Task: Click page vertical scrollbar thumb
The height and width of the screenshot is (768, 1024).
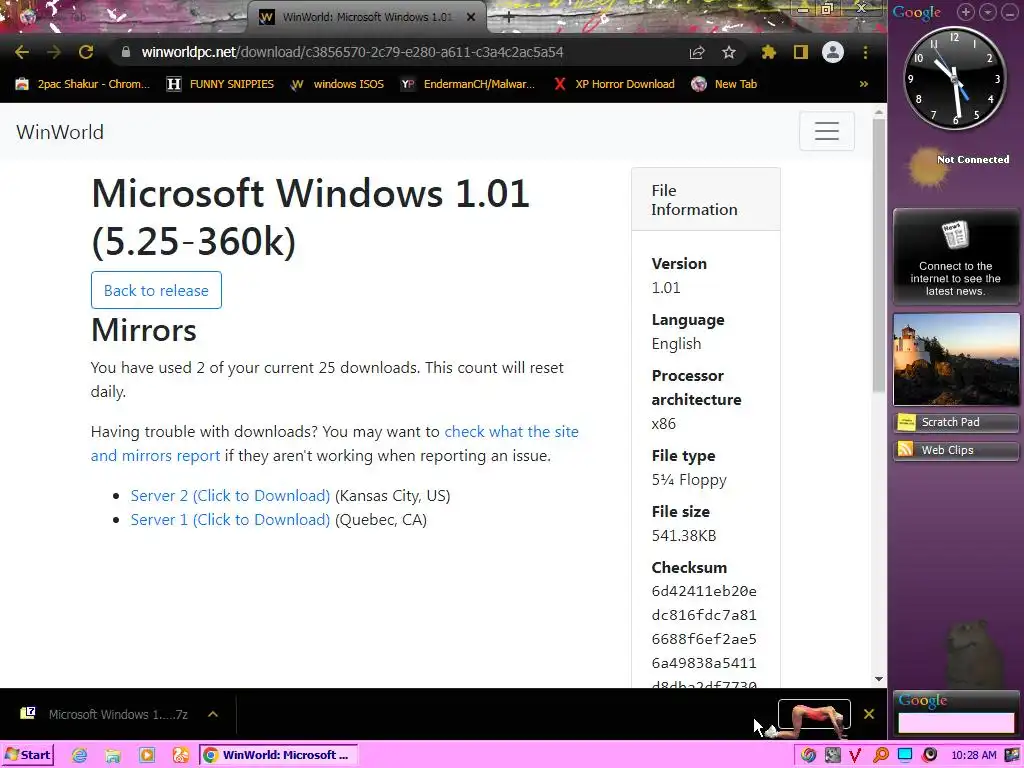Action: (878, 256)
